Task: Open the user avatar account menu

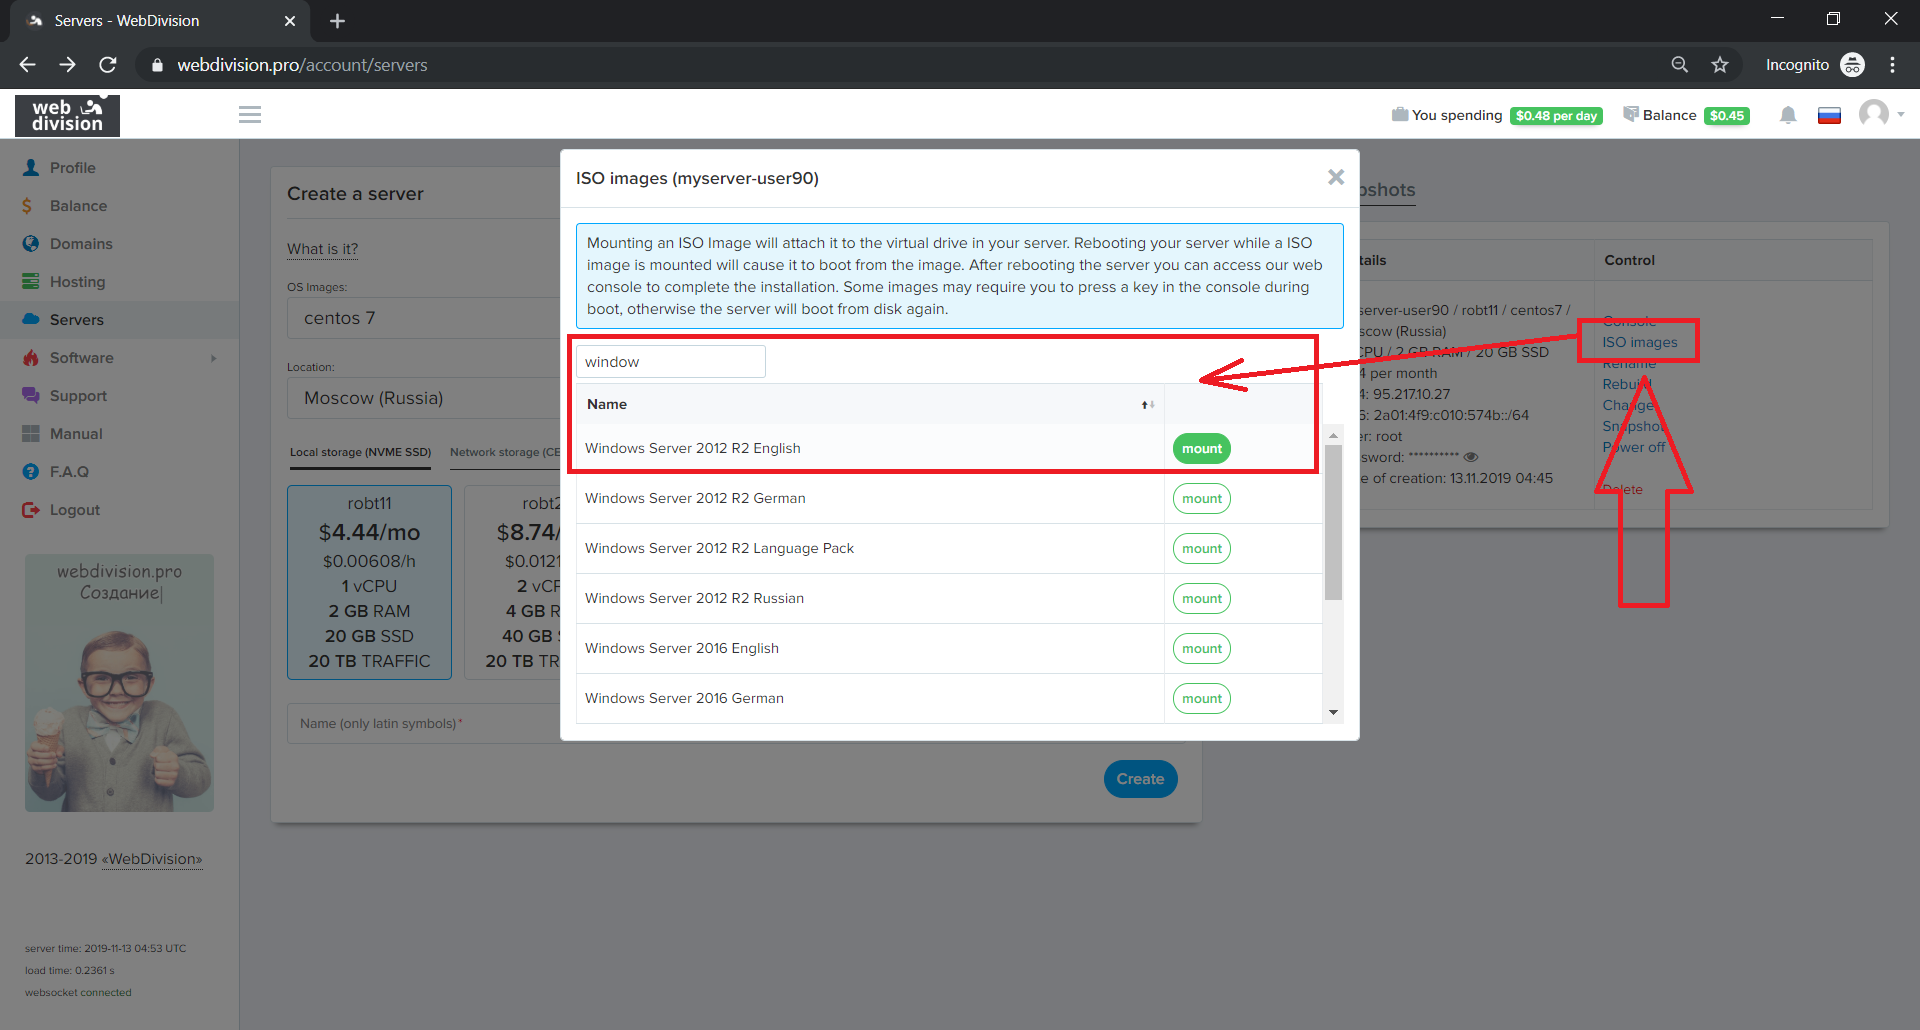Action: coord(1875,114)
